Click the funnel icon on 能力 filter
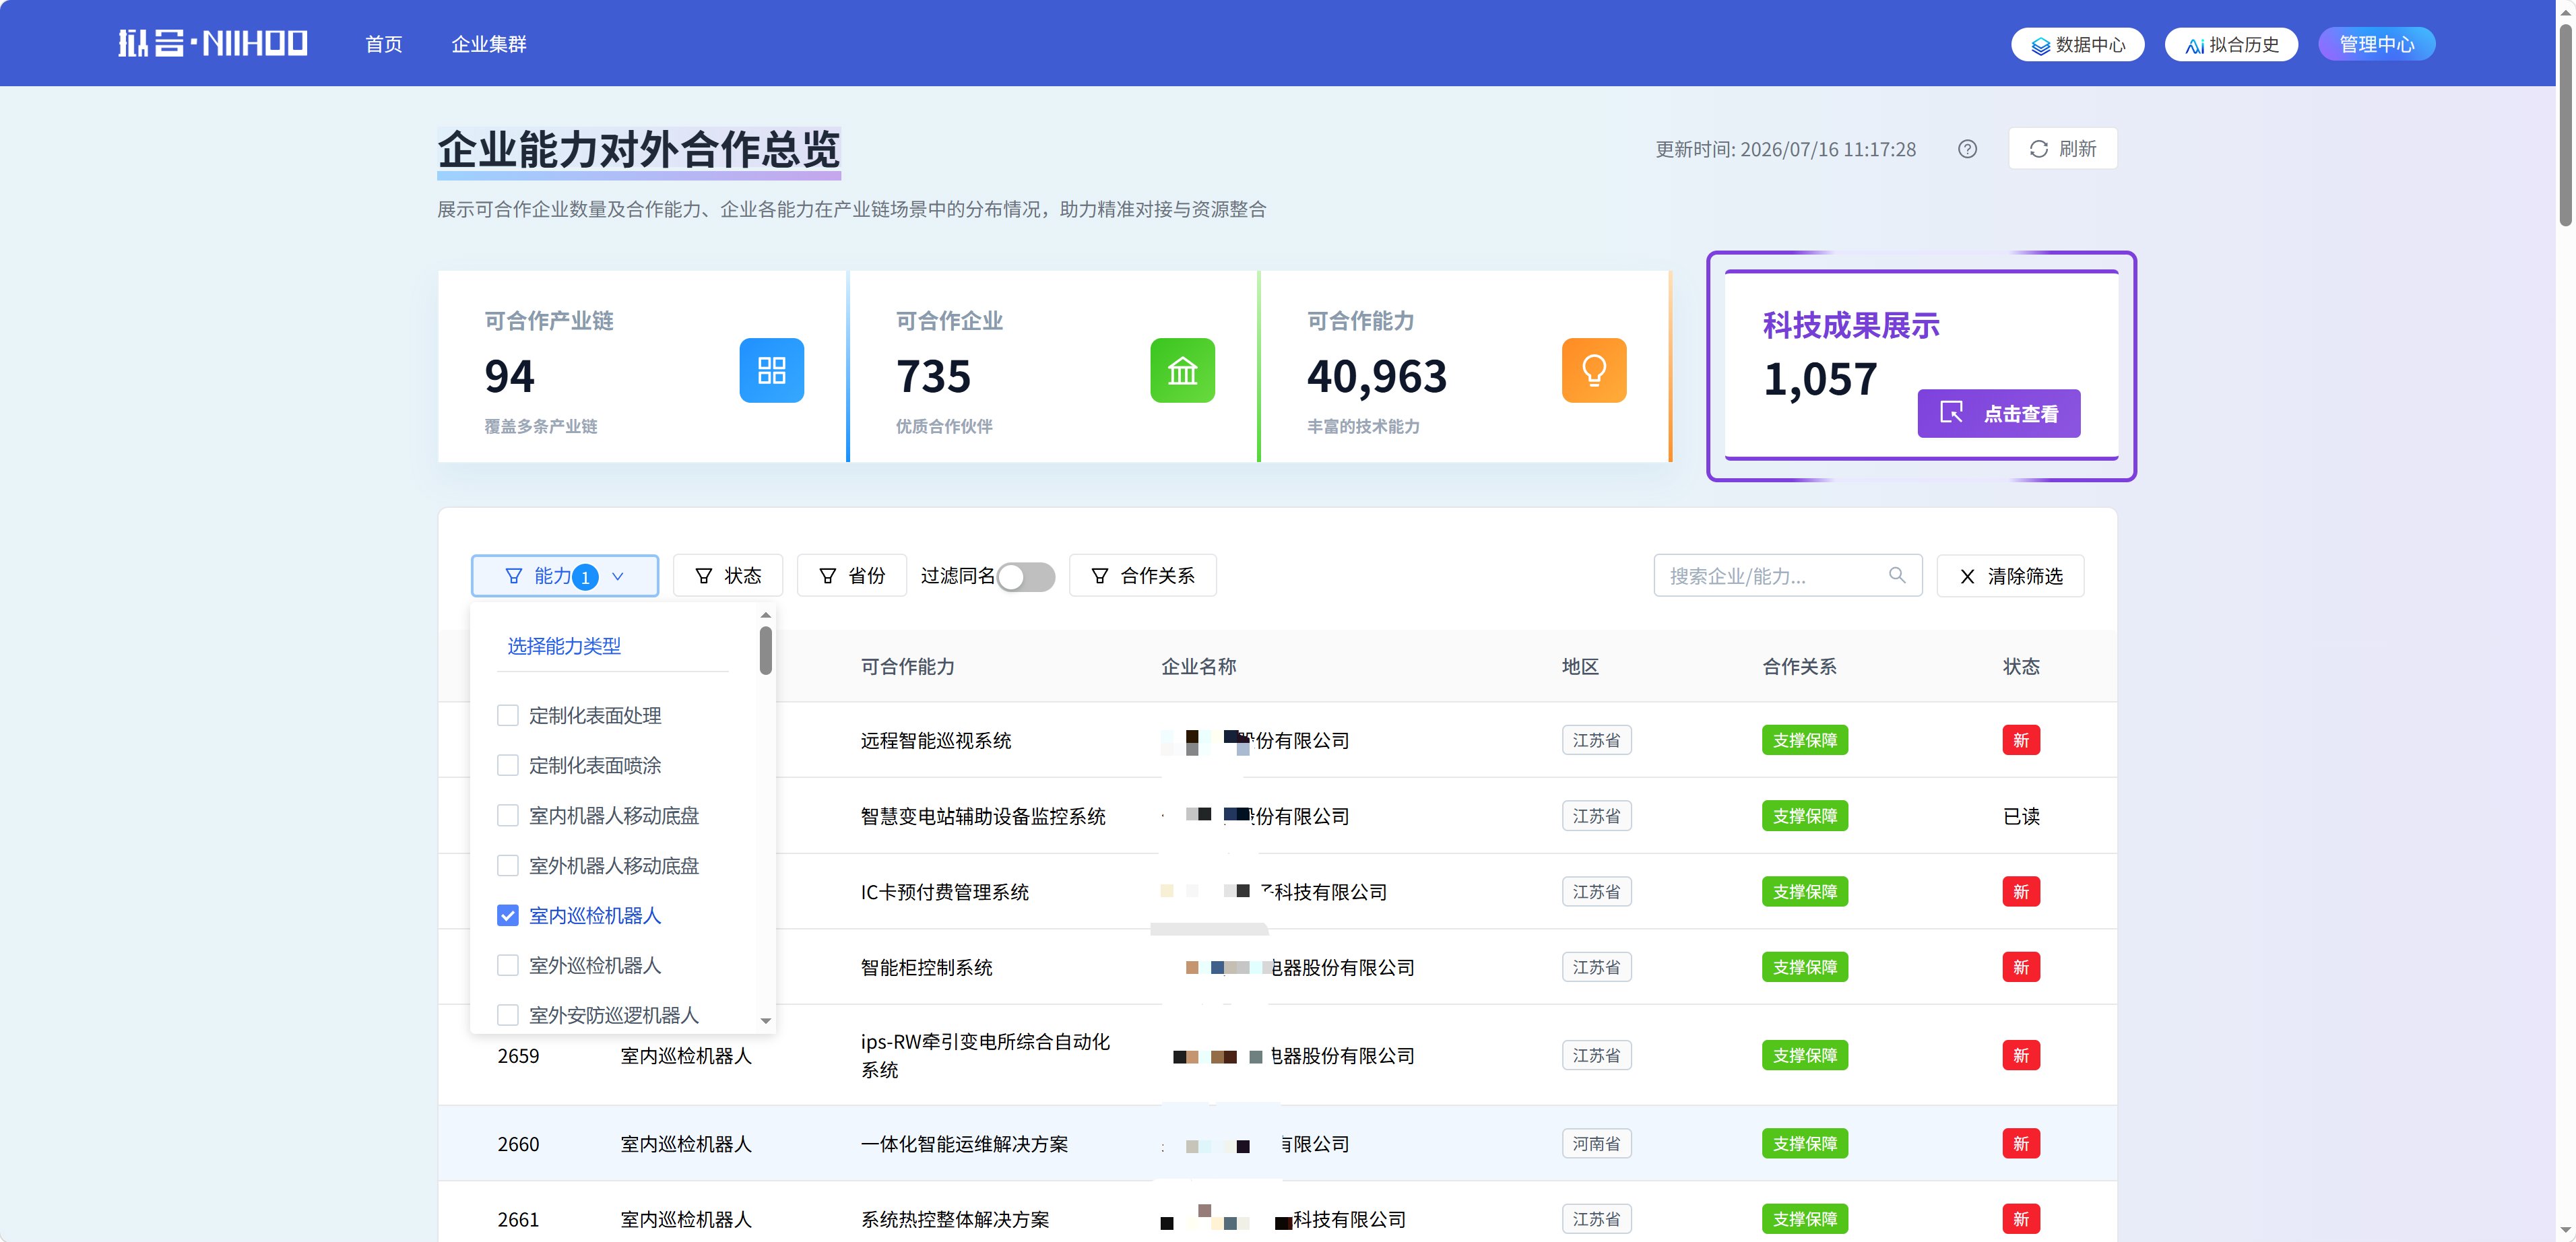 [513, 576]
